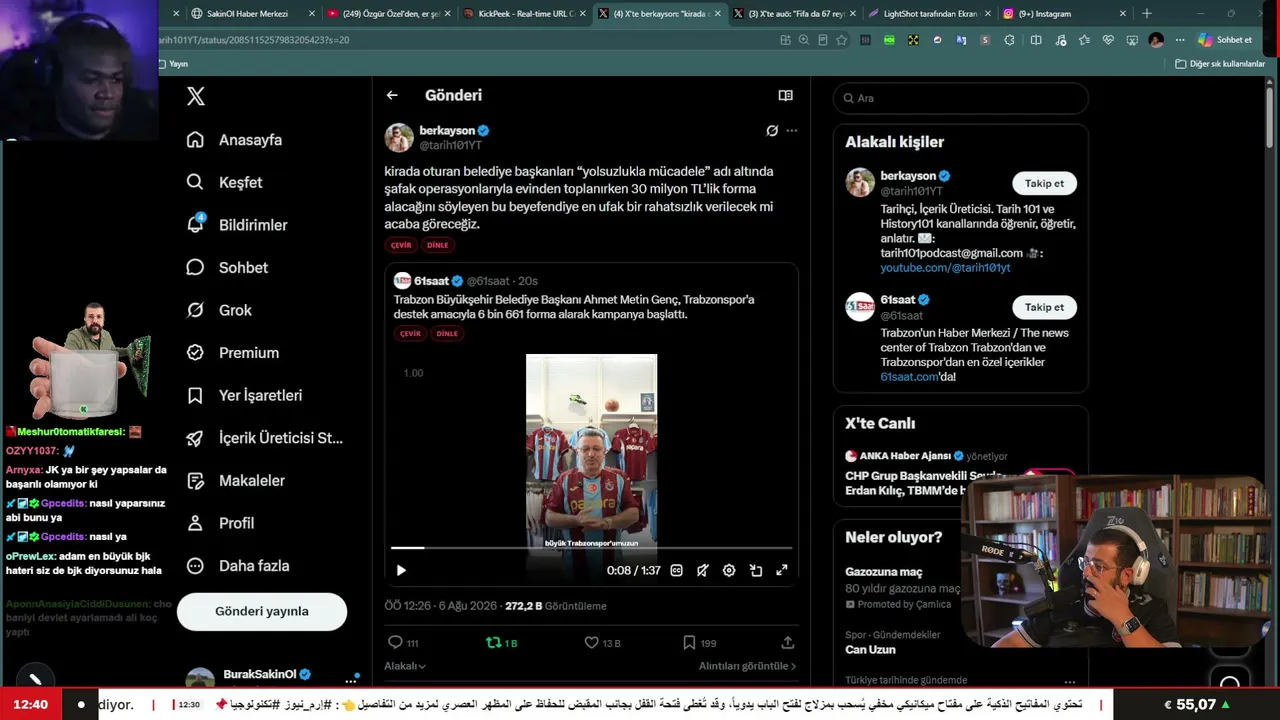This screenshot has width=1280, height=720.
Task: Click DİNLE under berkayson's post text
Action: tap(438, 245)
